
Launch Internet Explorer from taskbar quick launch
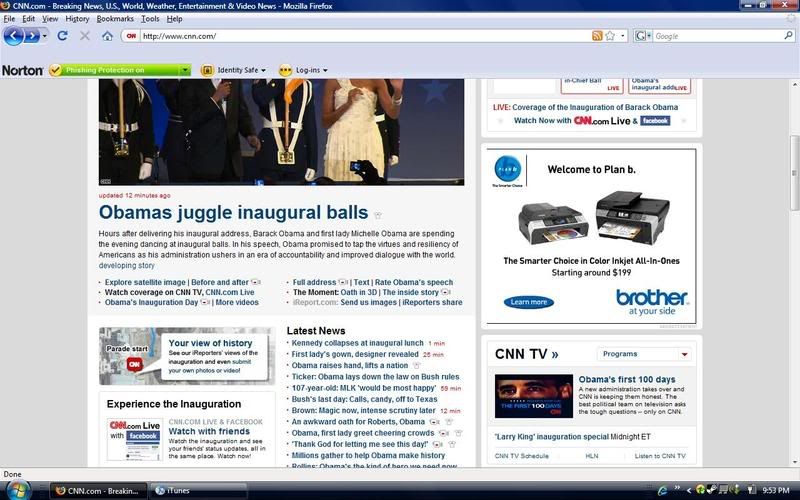pyautogui.click(x=662, y=490)
